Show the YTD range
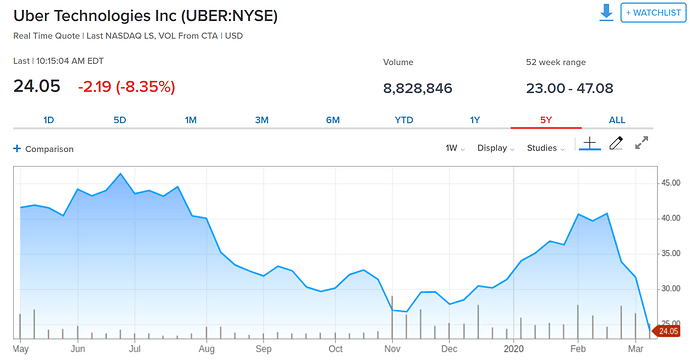 point(404,120)
